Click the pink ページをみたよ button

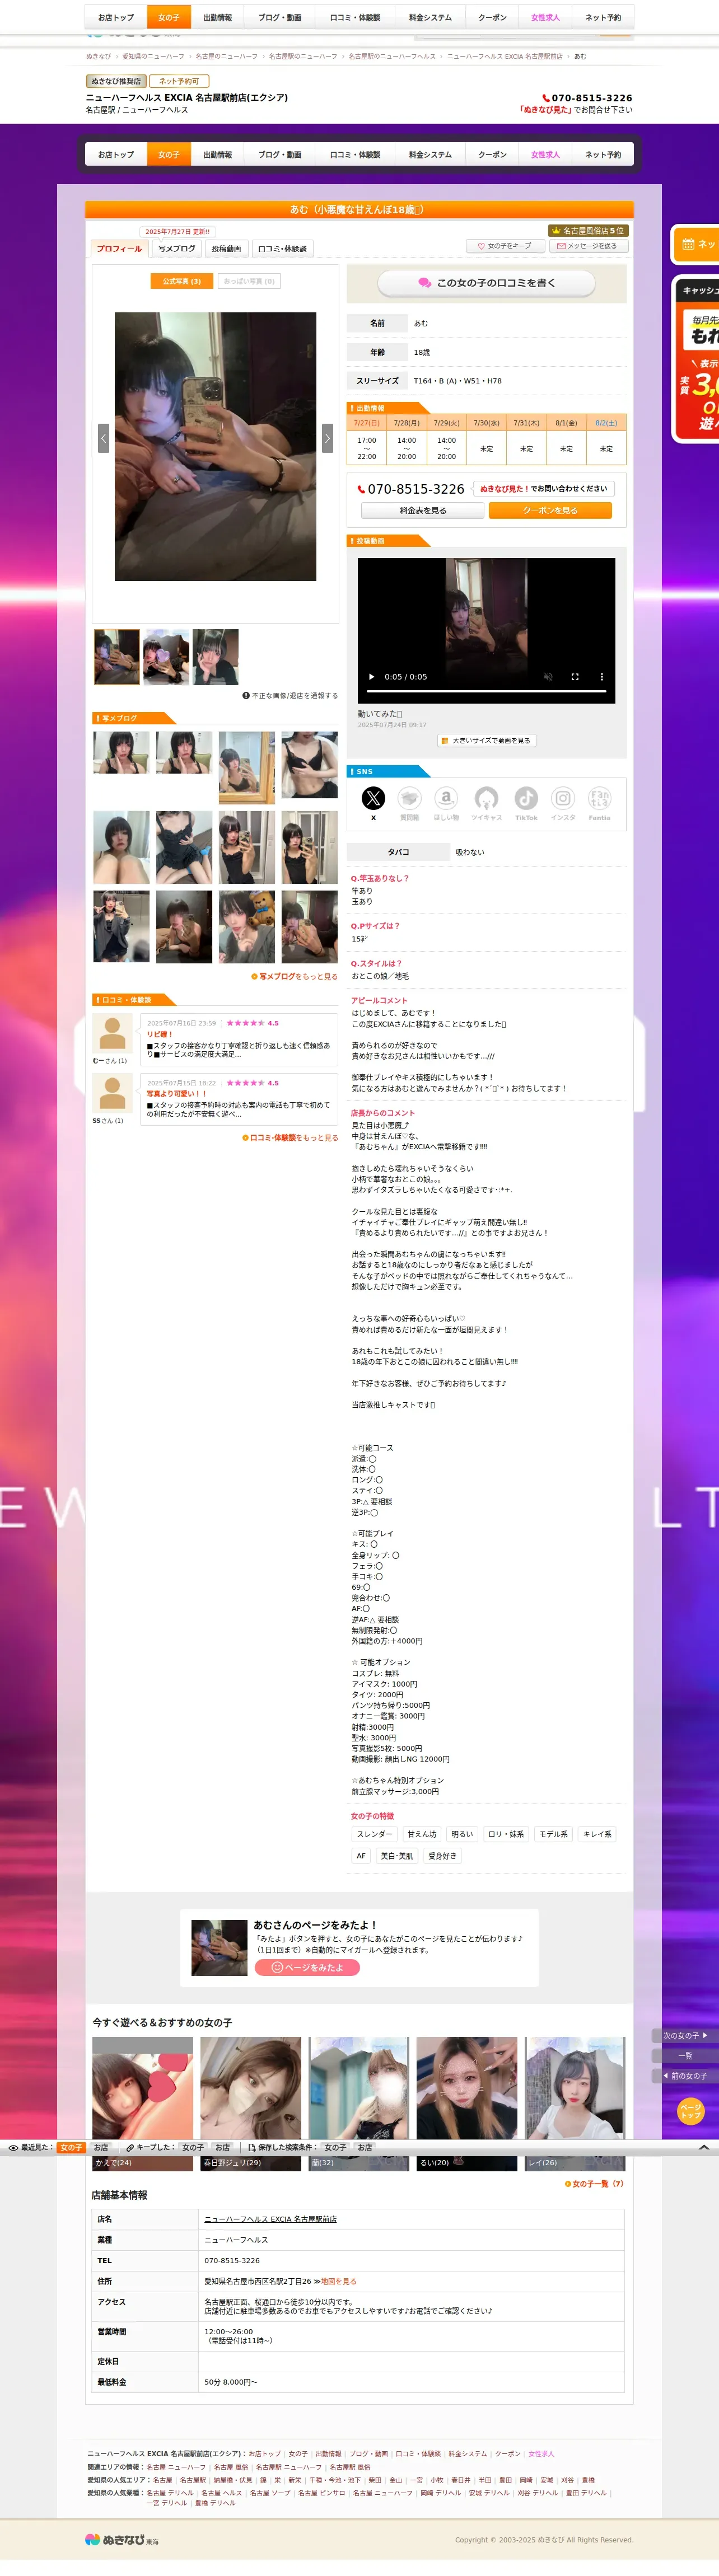pyautogui.click(x=307, y=1967)
